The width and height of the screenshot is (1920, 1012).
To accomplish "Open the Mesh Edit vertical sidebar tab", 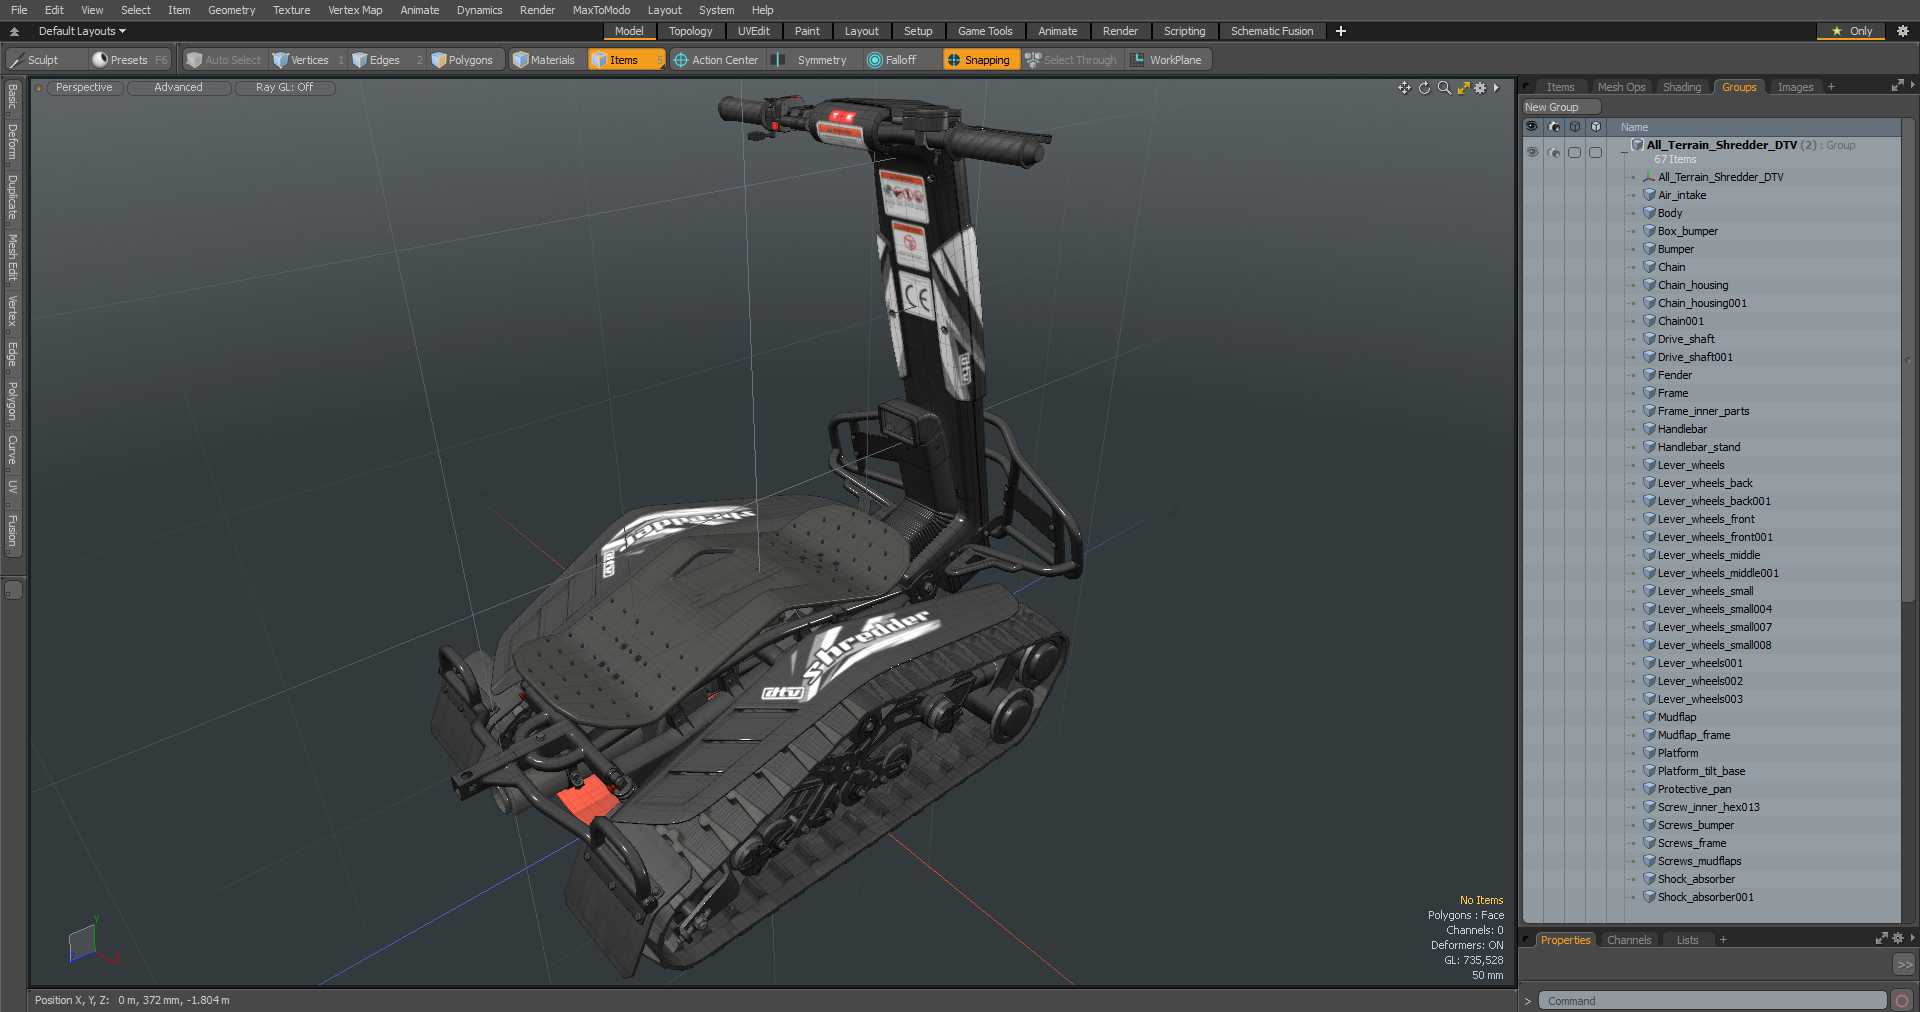I will (x=12, y=258).
